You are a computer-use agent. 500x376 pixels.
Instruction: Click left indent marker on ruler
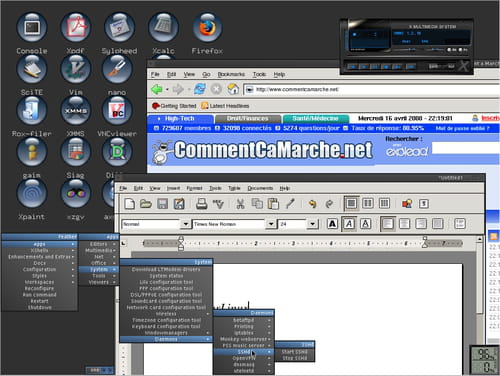click(181, 243)
